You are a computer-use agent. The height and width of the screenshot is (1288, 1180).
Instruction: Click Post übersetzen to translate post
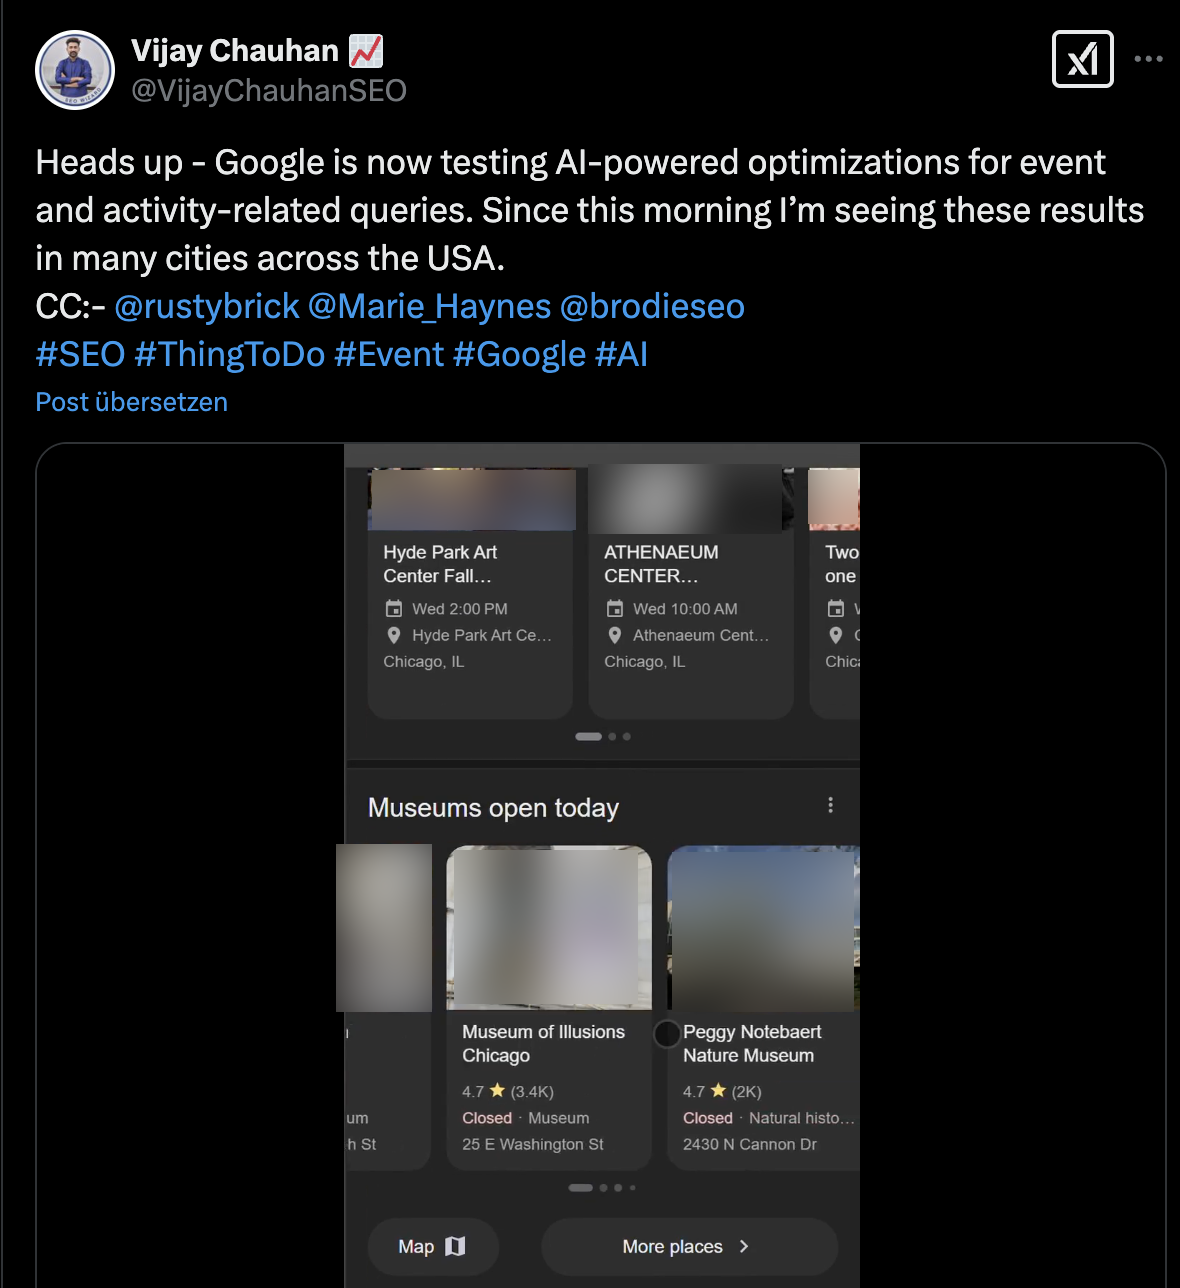pyautogui.click(x=132, y=402)
